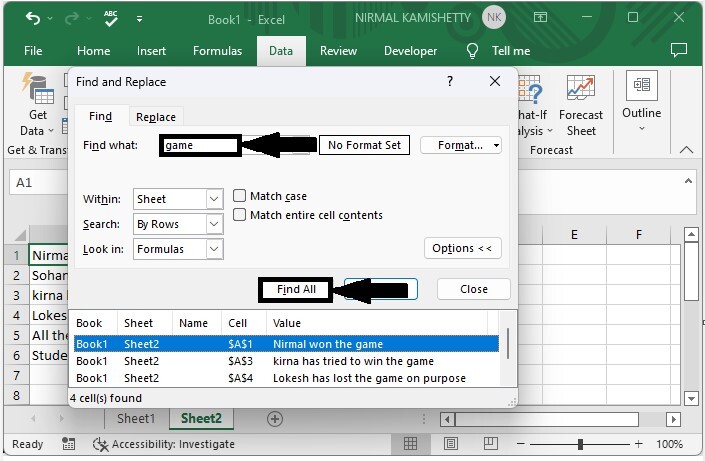Open the Search By Rows dropdown
The height and width of the screenshot is (461, 705).
click(x=214, y=224)
